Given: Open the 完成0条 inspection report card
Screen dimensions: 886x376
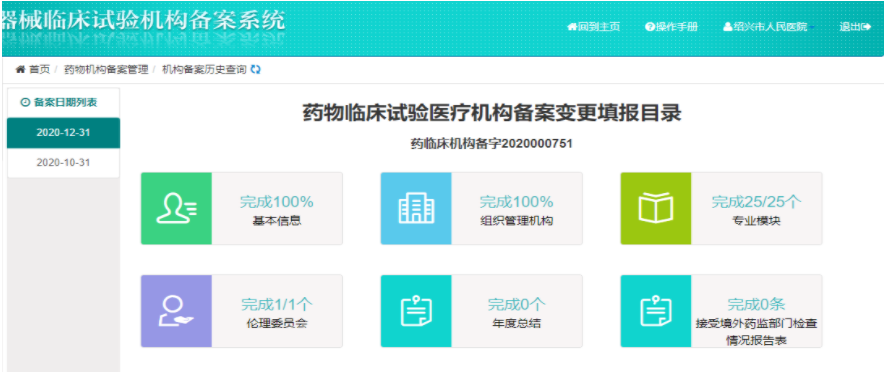Looking at the screenshot, I should coord(721,311).
